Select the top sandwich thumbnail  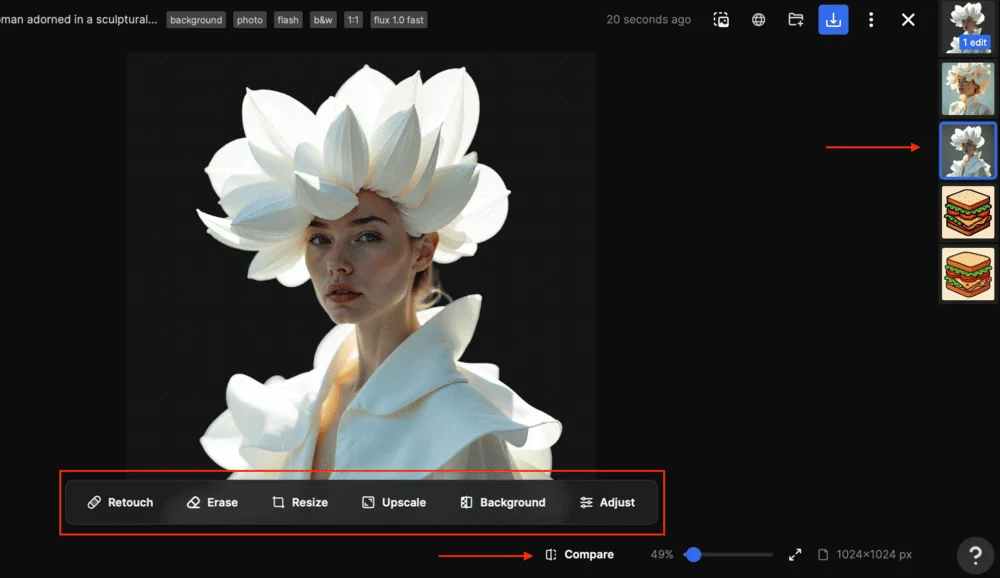967,212
